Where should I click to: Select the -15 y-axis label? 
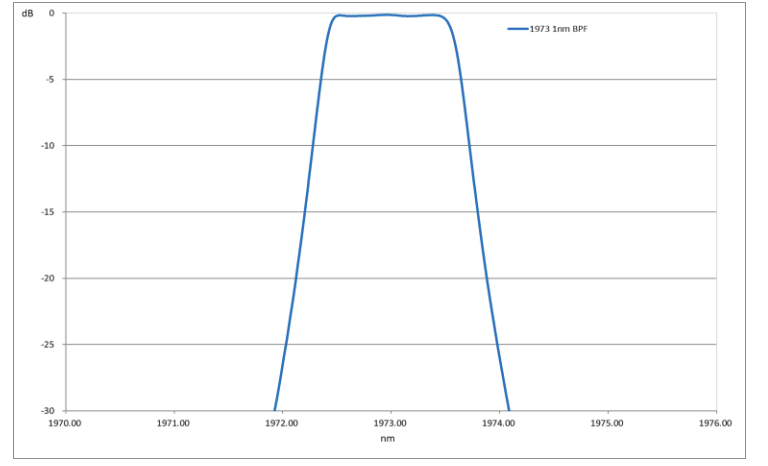48,212
